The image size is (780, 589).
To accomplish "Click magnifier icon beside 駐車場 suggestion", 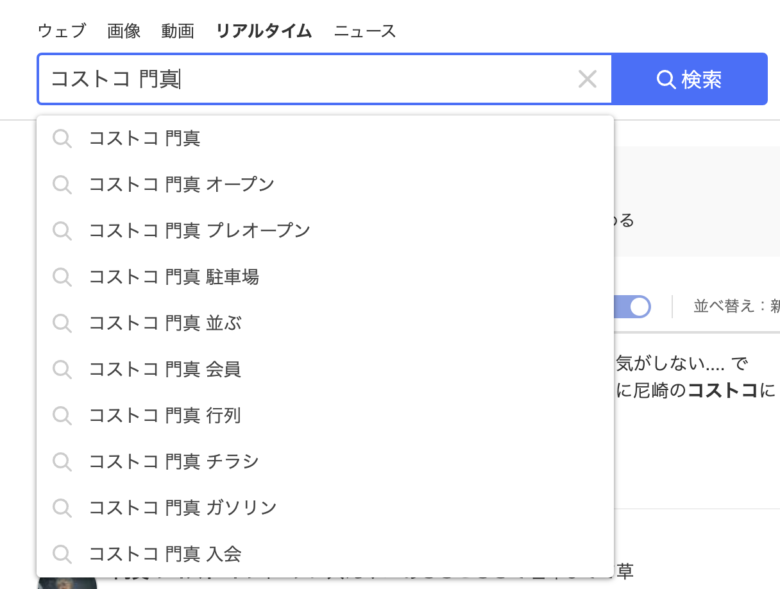I will tap(62, 278).
